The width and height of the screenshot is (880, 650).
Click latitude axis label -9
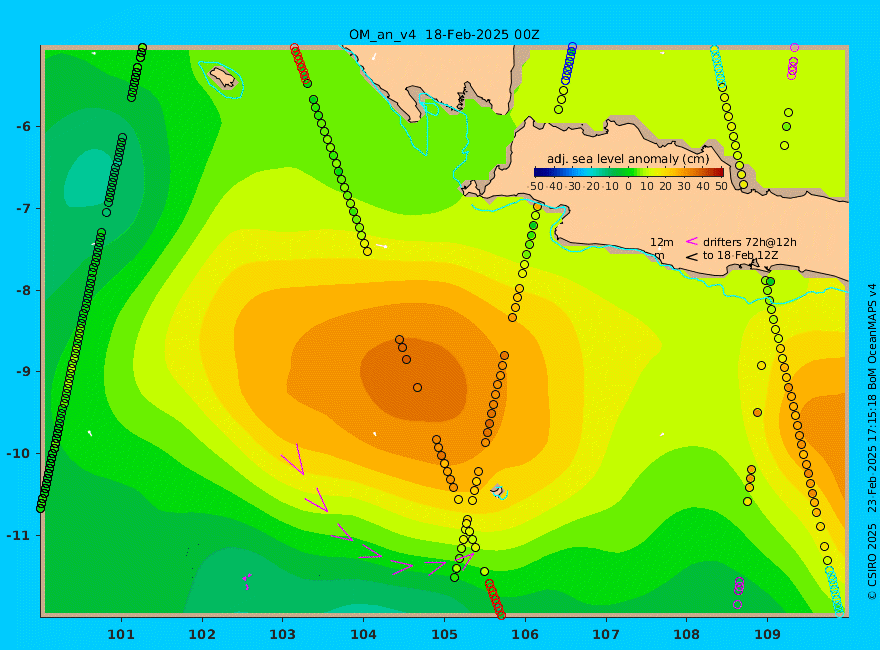tap(23, 372)
